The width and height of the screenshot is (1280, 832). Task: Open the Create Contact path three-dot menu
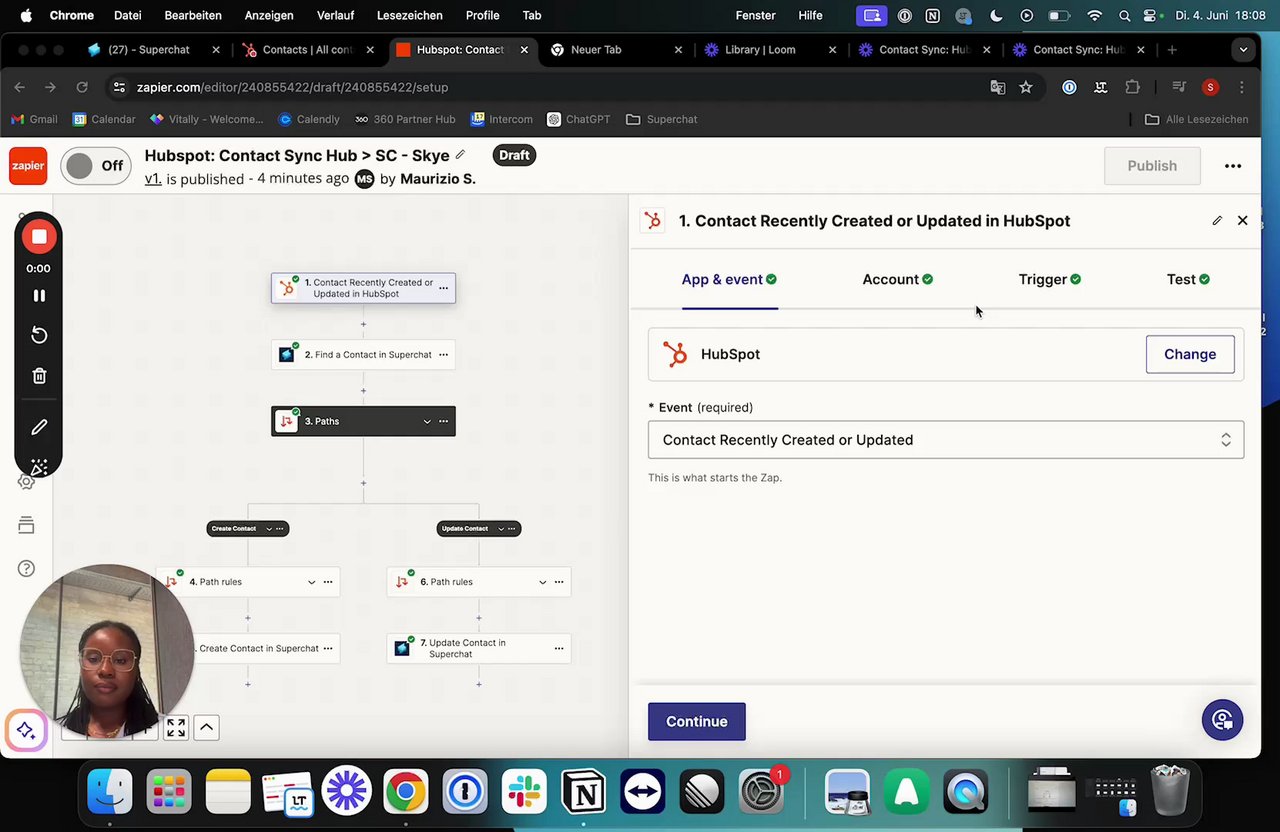point(279,528)
